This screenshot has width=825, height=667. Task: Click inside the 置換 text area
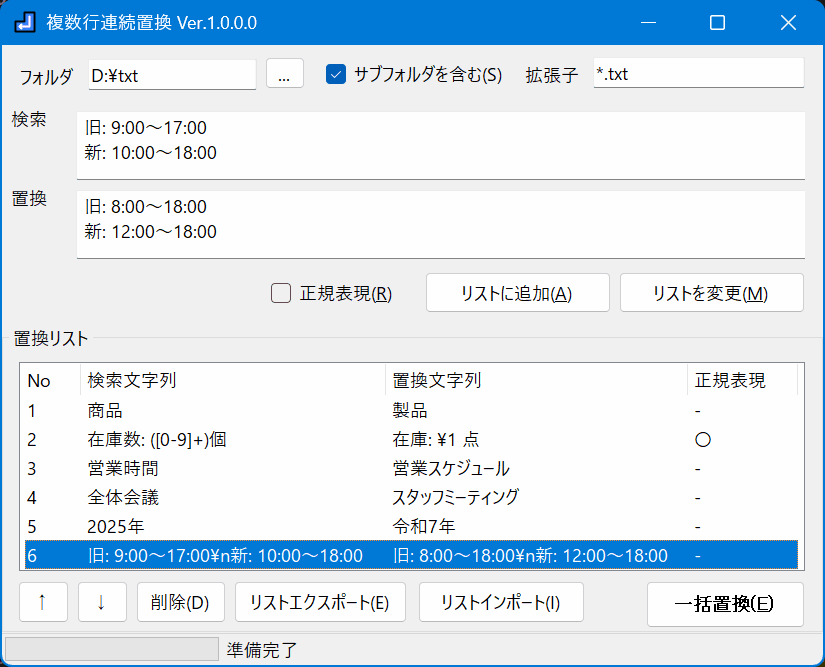(x=440, y=224)
